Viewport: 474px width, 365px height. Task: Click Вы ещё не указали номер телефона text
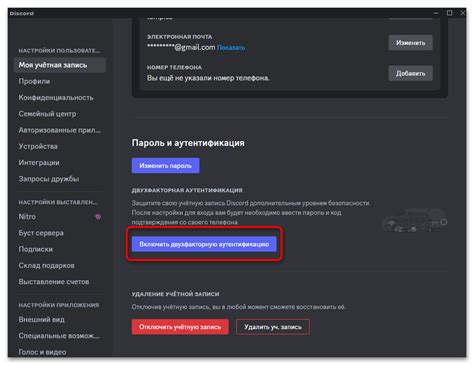[x=208, y=78]
